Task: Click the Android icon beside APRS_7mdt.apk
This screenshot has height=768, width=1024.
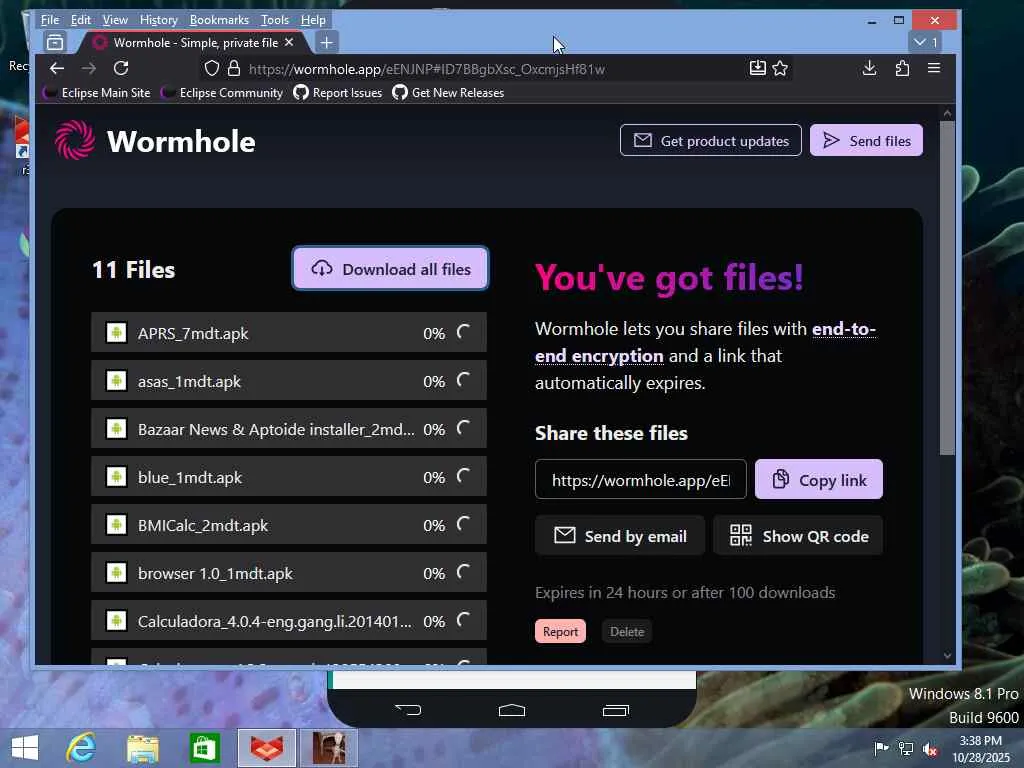Action: point(116,332)
